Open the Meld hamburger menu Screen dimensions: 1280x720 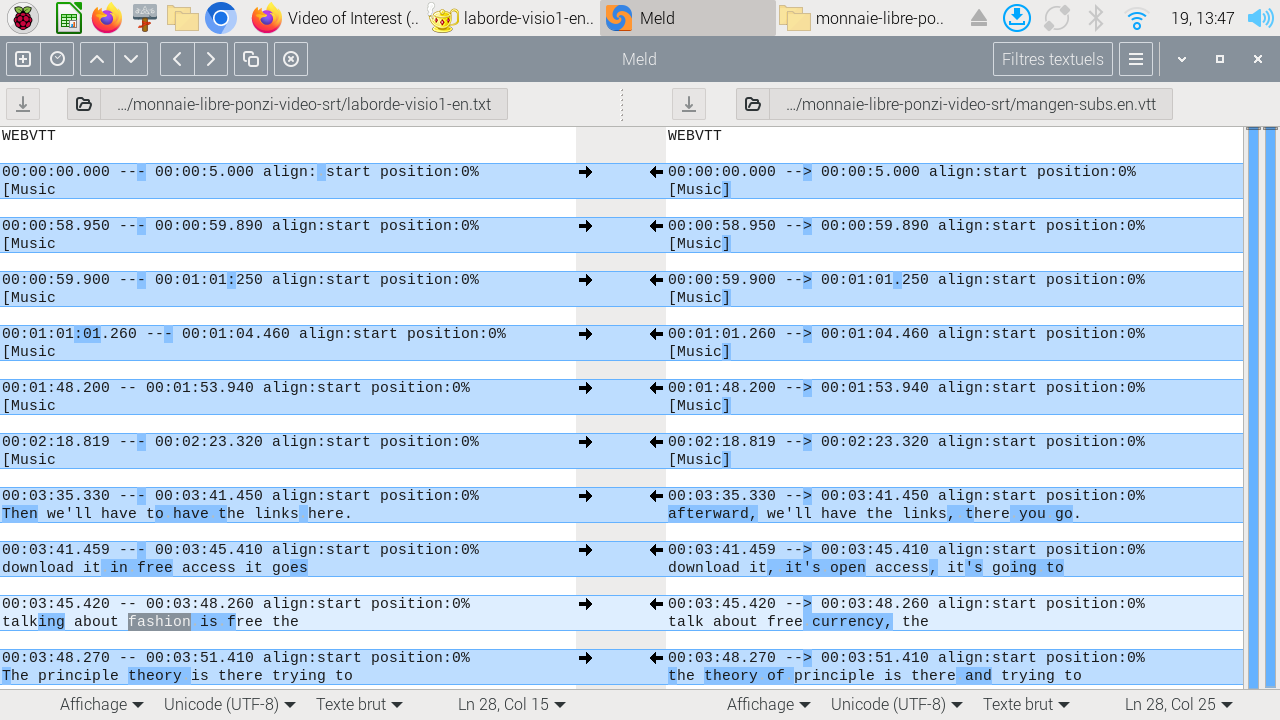pos(1136,59)
